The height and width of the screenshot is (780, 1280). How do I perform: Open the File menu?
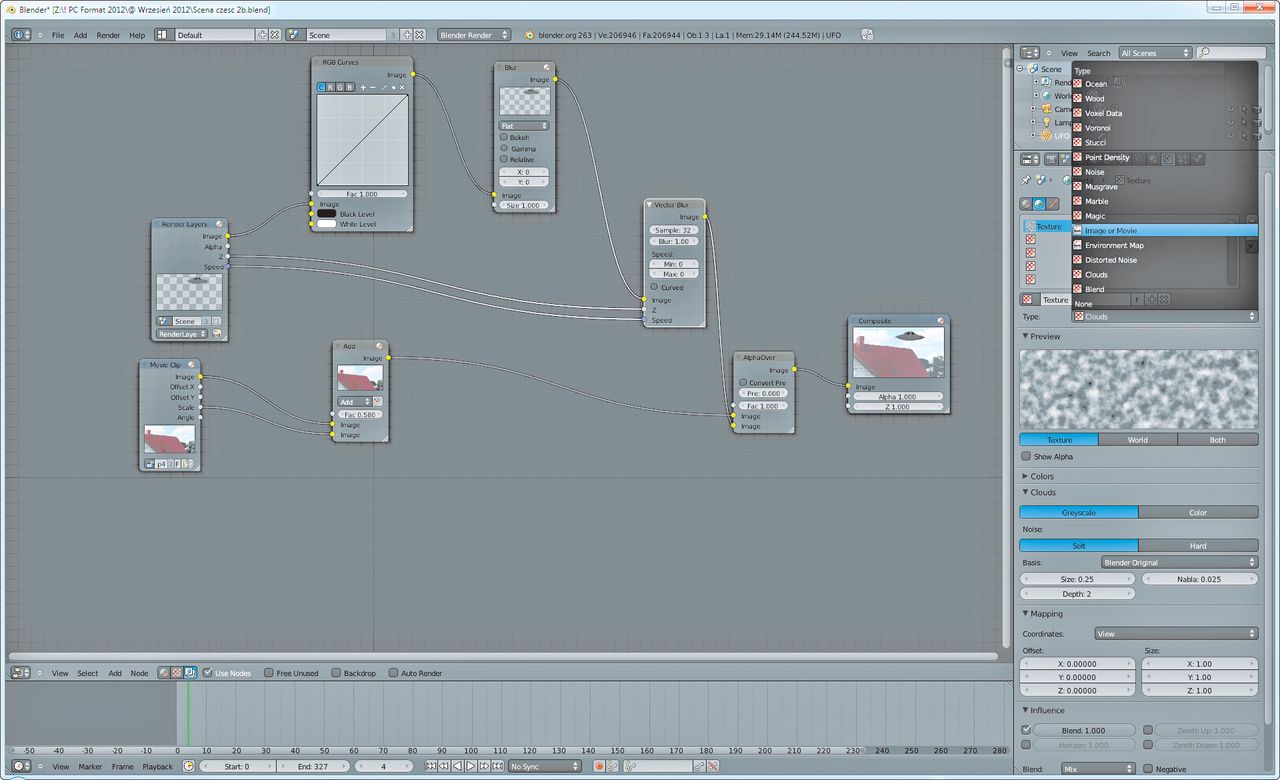coord(58,35)
